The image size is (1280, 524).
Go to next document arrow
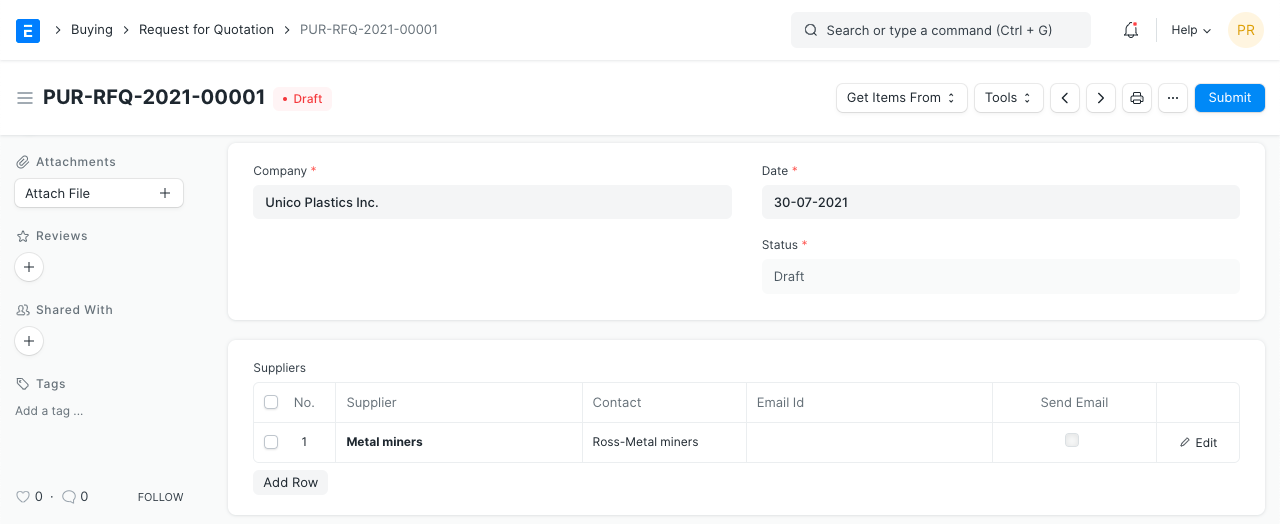tap(1101, 98)
